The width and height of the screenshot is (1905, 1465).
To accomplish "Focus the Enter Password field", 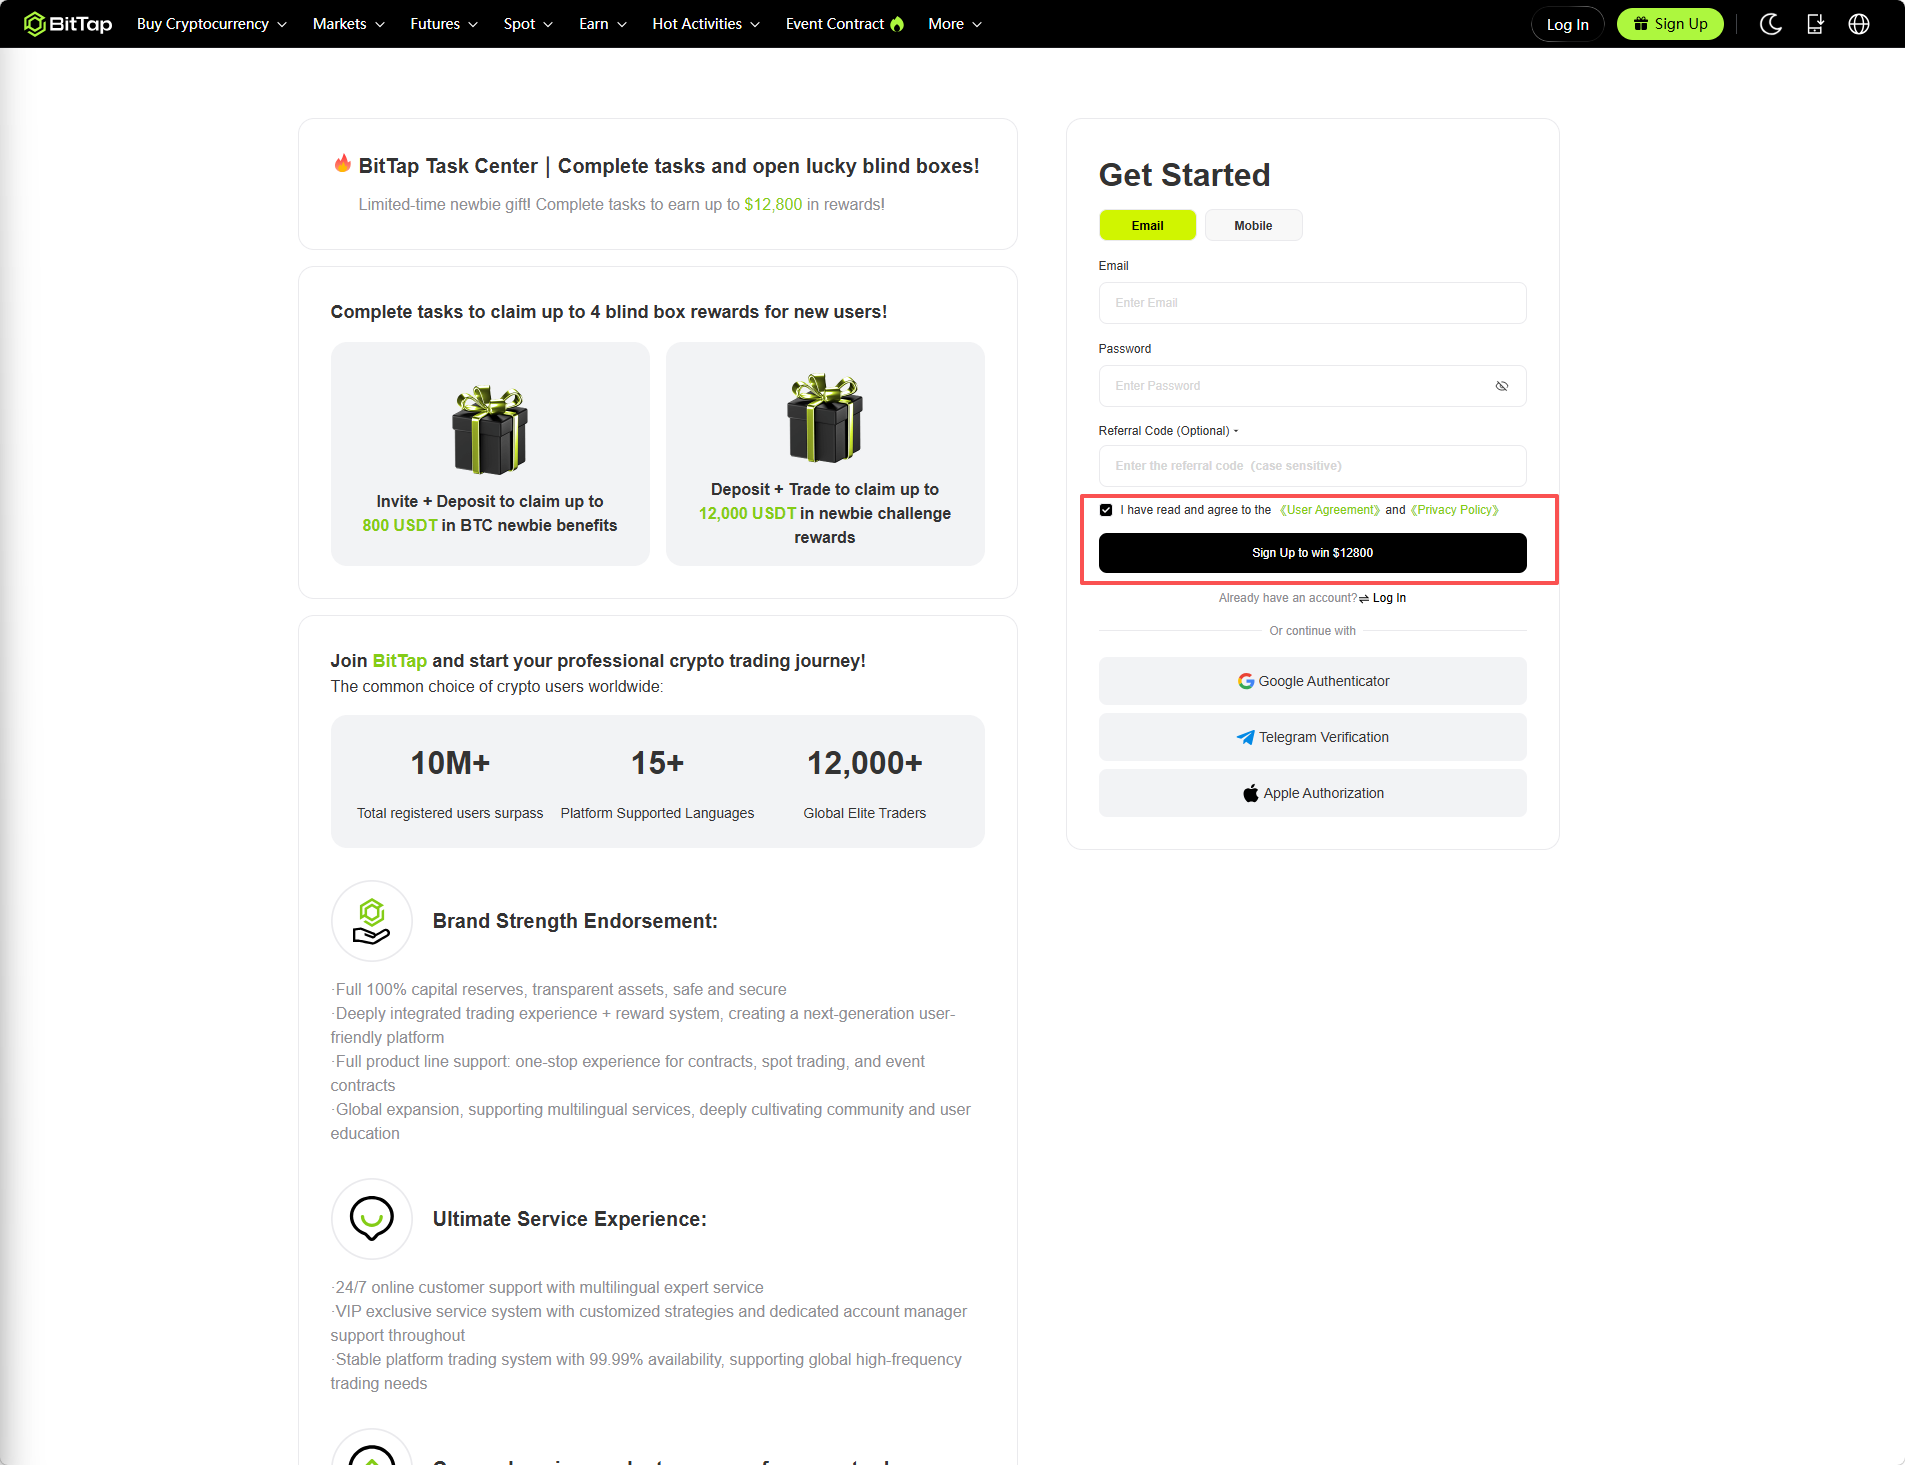I will (1312, 386).
